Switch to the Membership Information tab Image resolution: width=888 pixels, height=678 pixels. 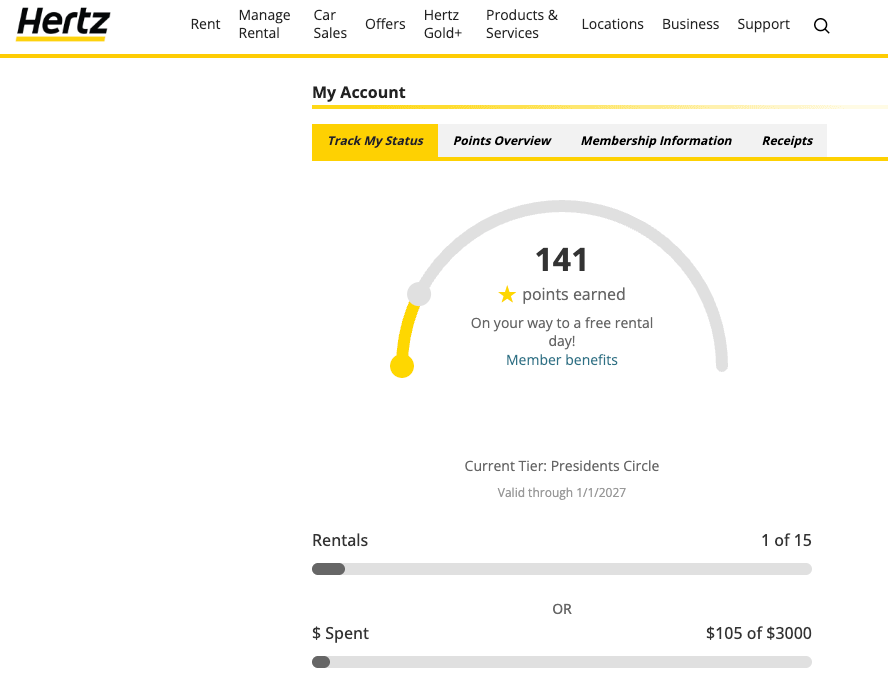656,140
